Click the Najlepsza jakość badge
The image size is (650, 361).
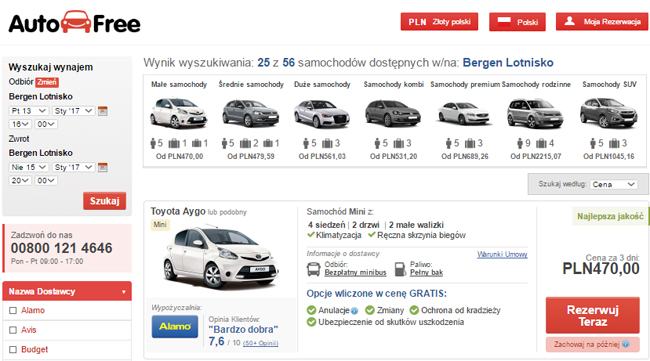coord(610,216)
